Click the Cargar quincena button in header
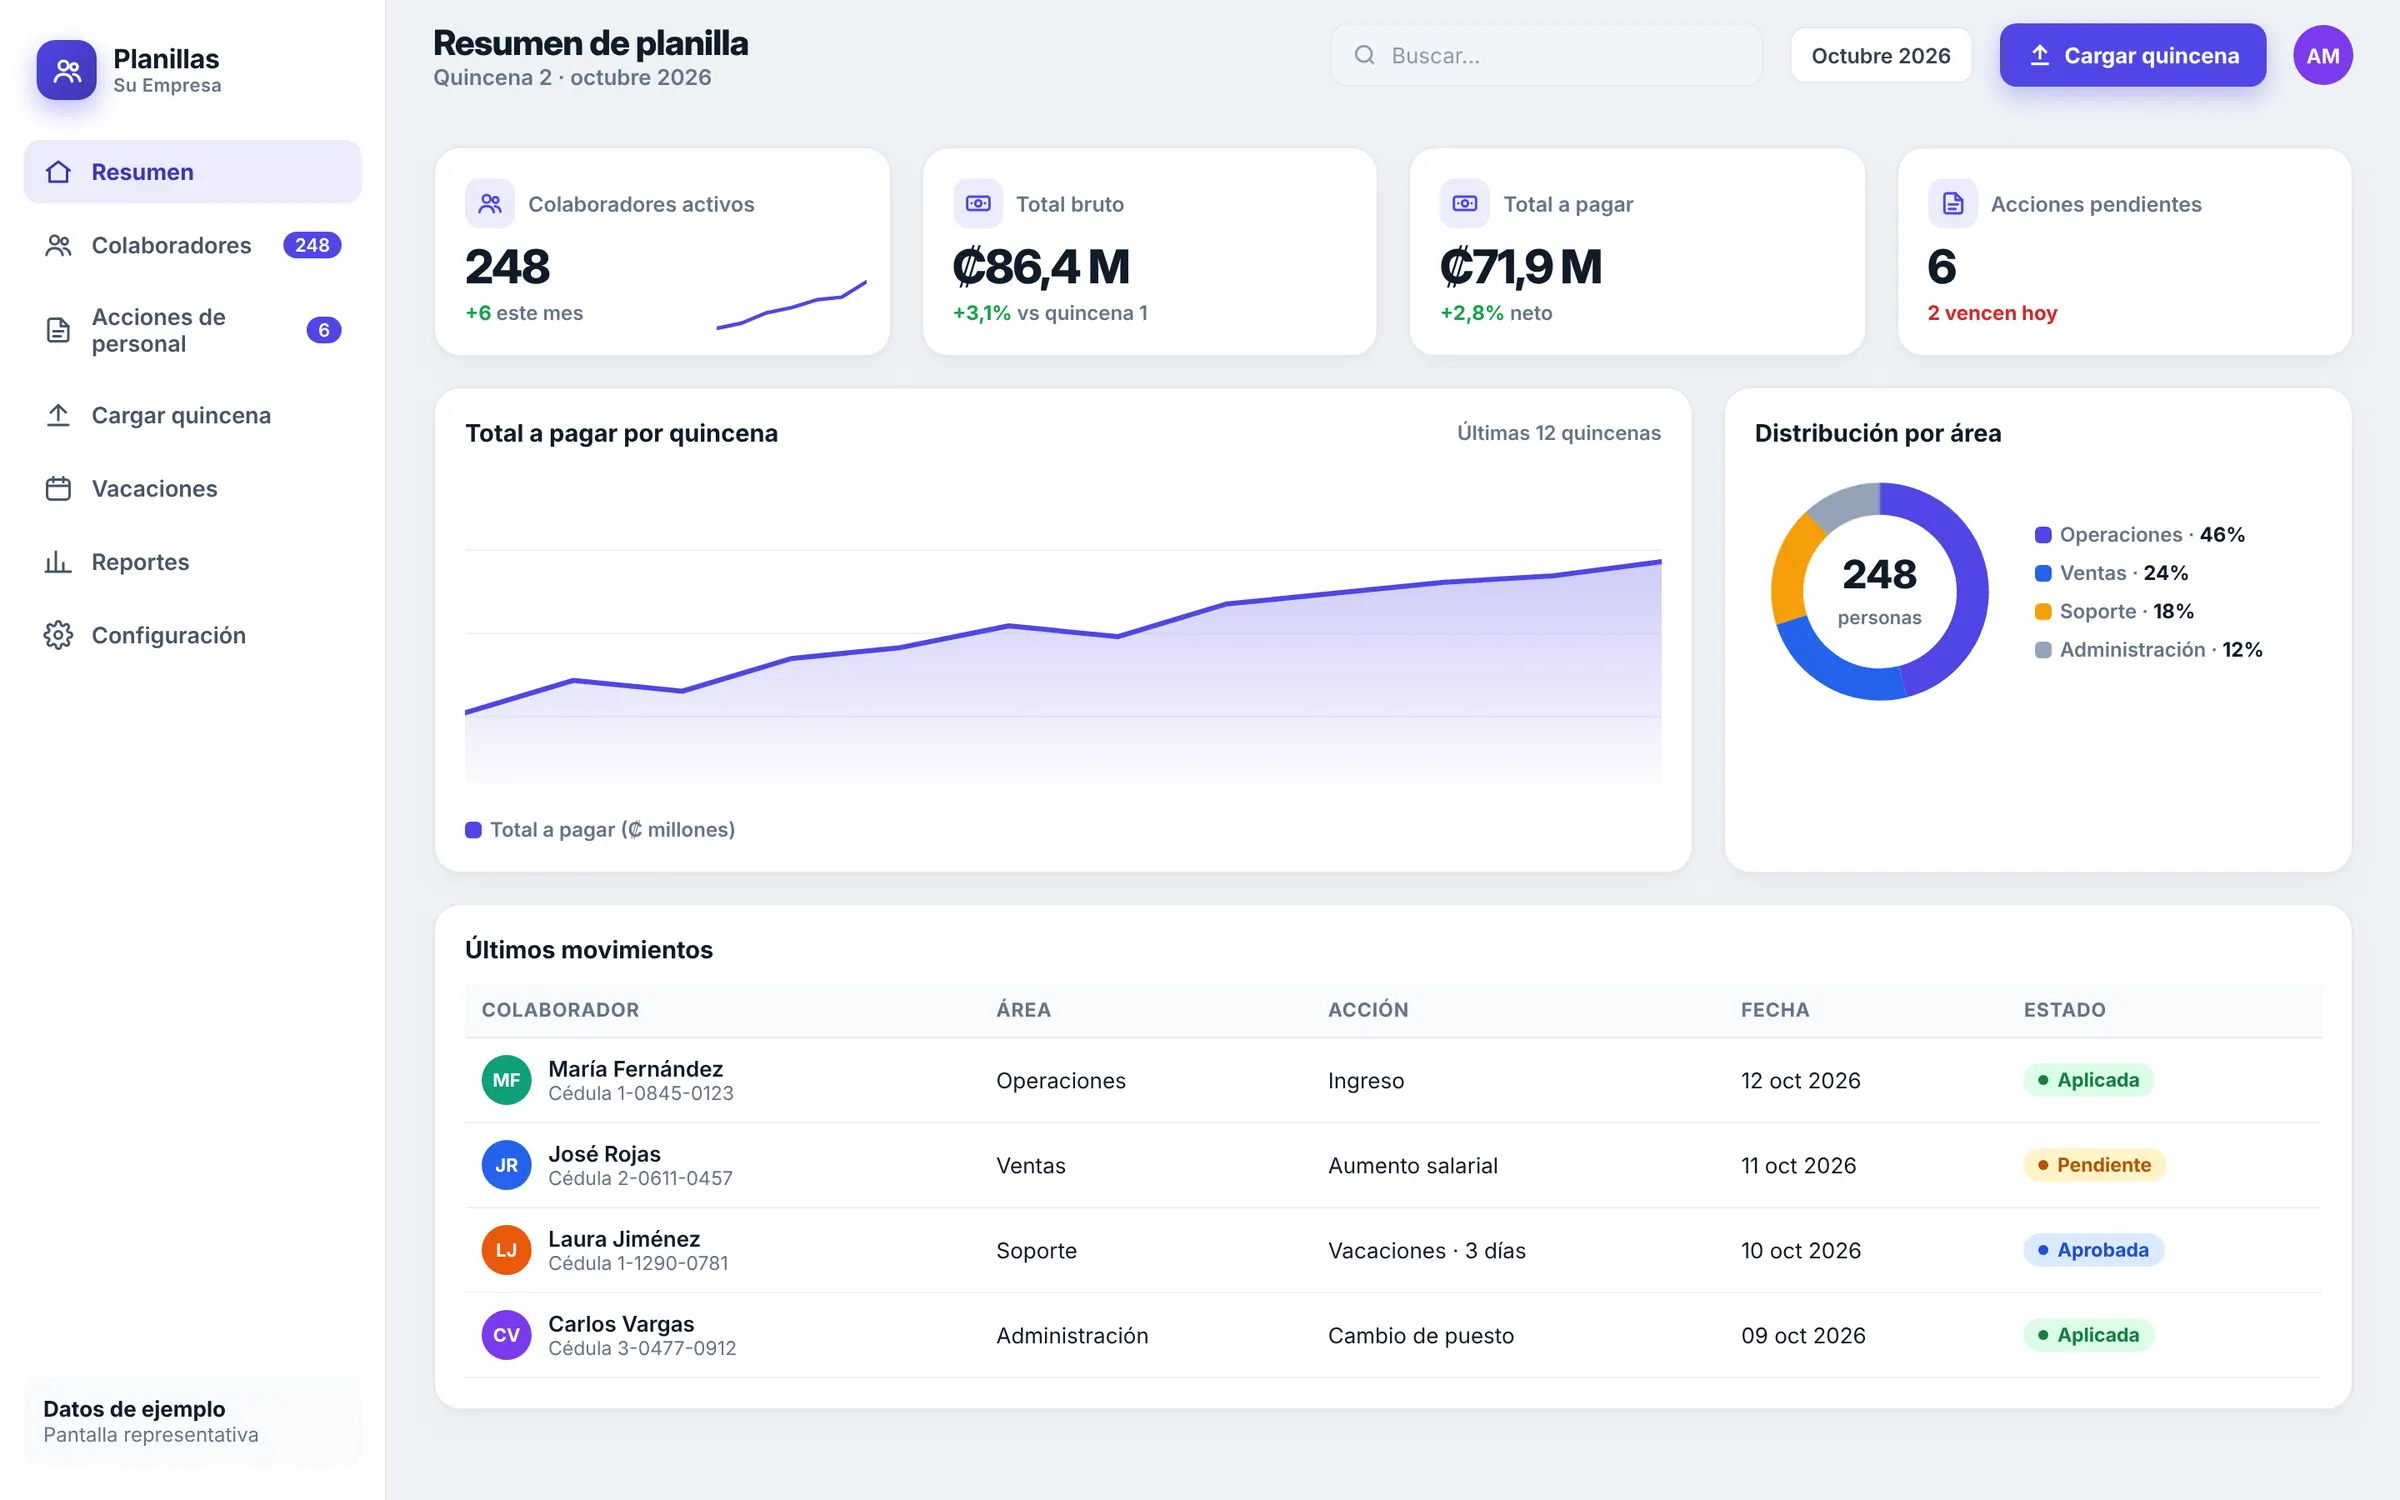Image resolution: width=2400 pixels, height=1500 pixels. click(2133, 55)
